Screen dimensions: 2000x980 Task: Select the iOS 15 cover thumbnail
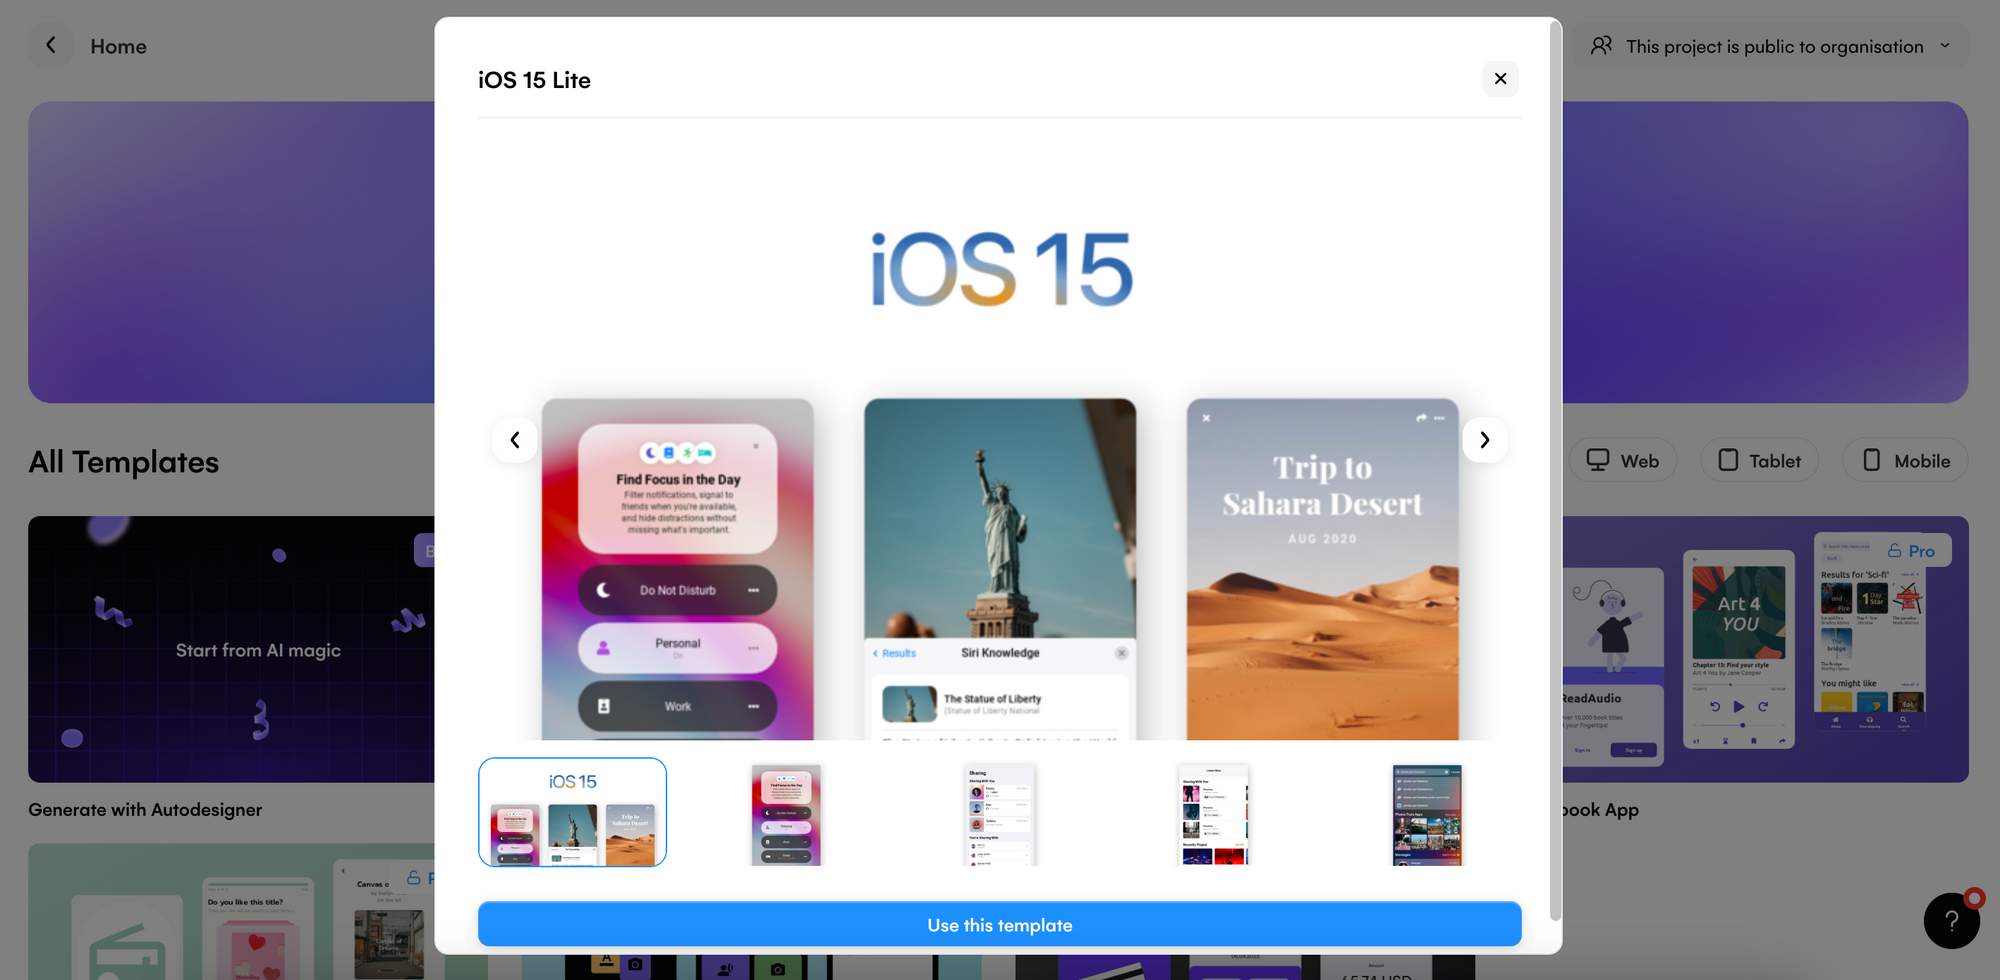tap(572, 811)
